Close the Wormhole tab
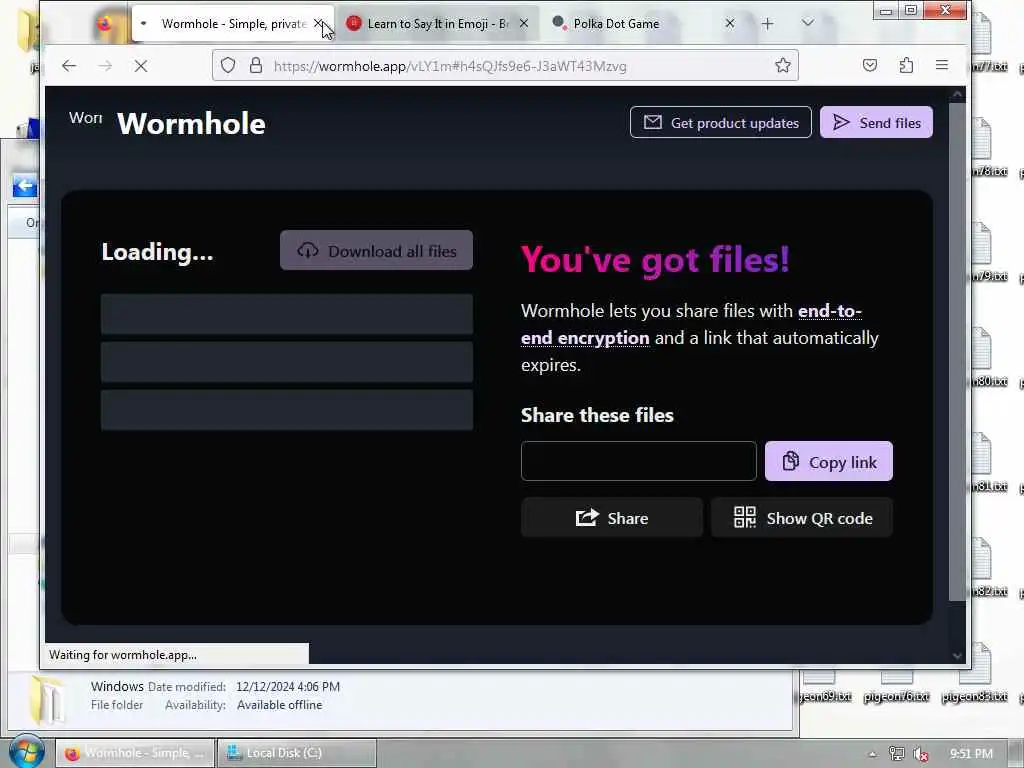Image resolution: width=1024 pixels, height=768 pixels. coord(318,24)
